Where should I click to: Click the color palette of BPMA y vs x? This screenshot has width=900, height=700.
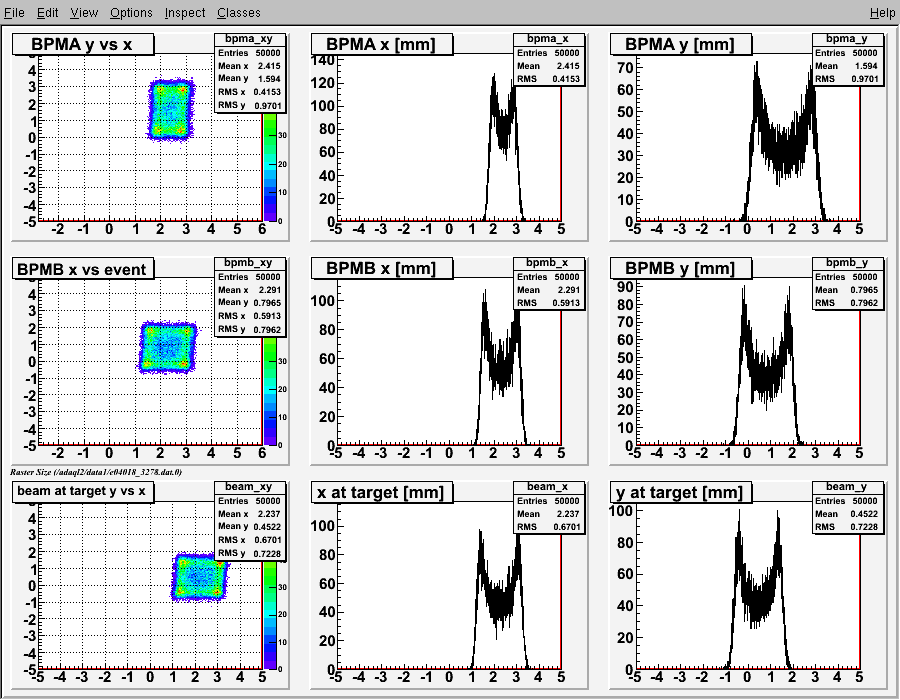tap(270, 167)
